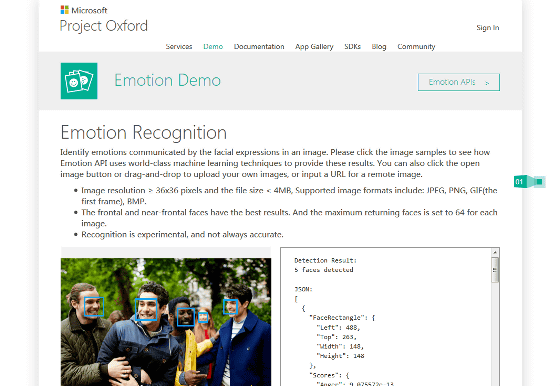Viewport: 560px width, 386px height.
Task: Click the detection result scrollbar thumb
Action: coord(495,270)
